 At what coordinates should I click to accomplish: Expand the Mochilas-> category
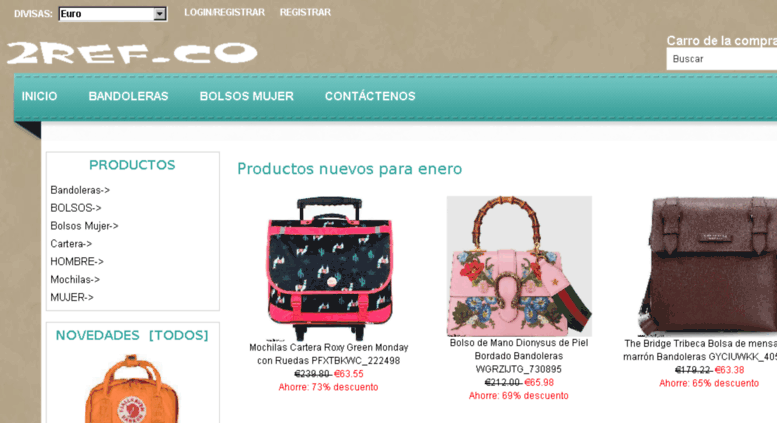[75, 279]
